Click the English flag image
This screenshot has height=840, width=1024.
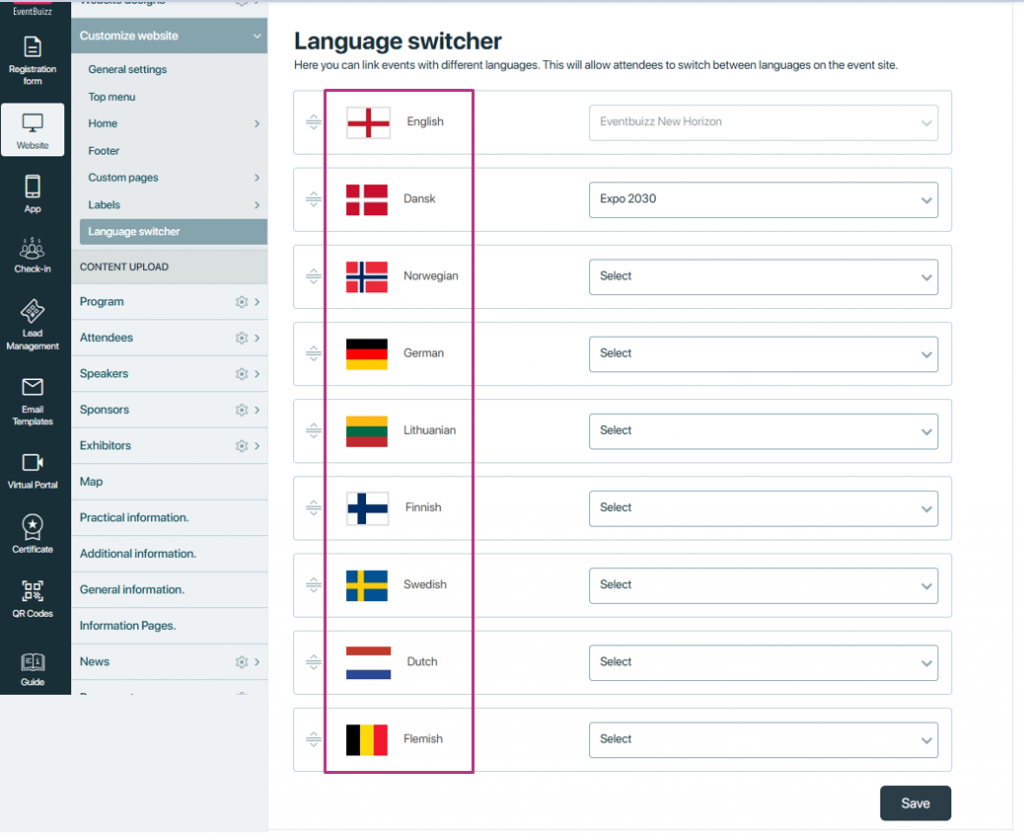(x=368, y=123)
